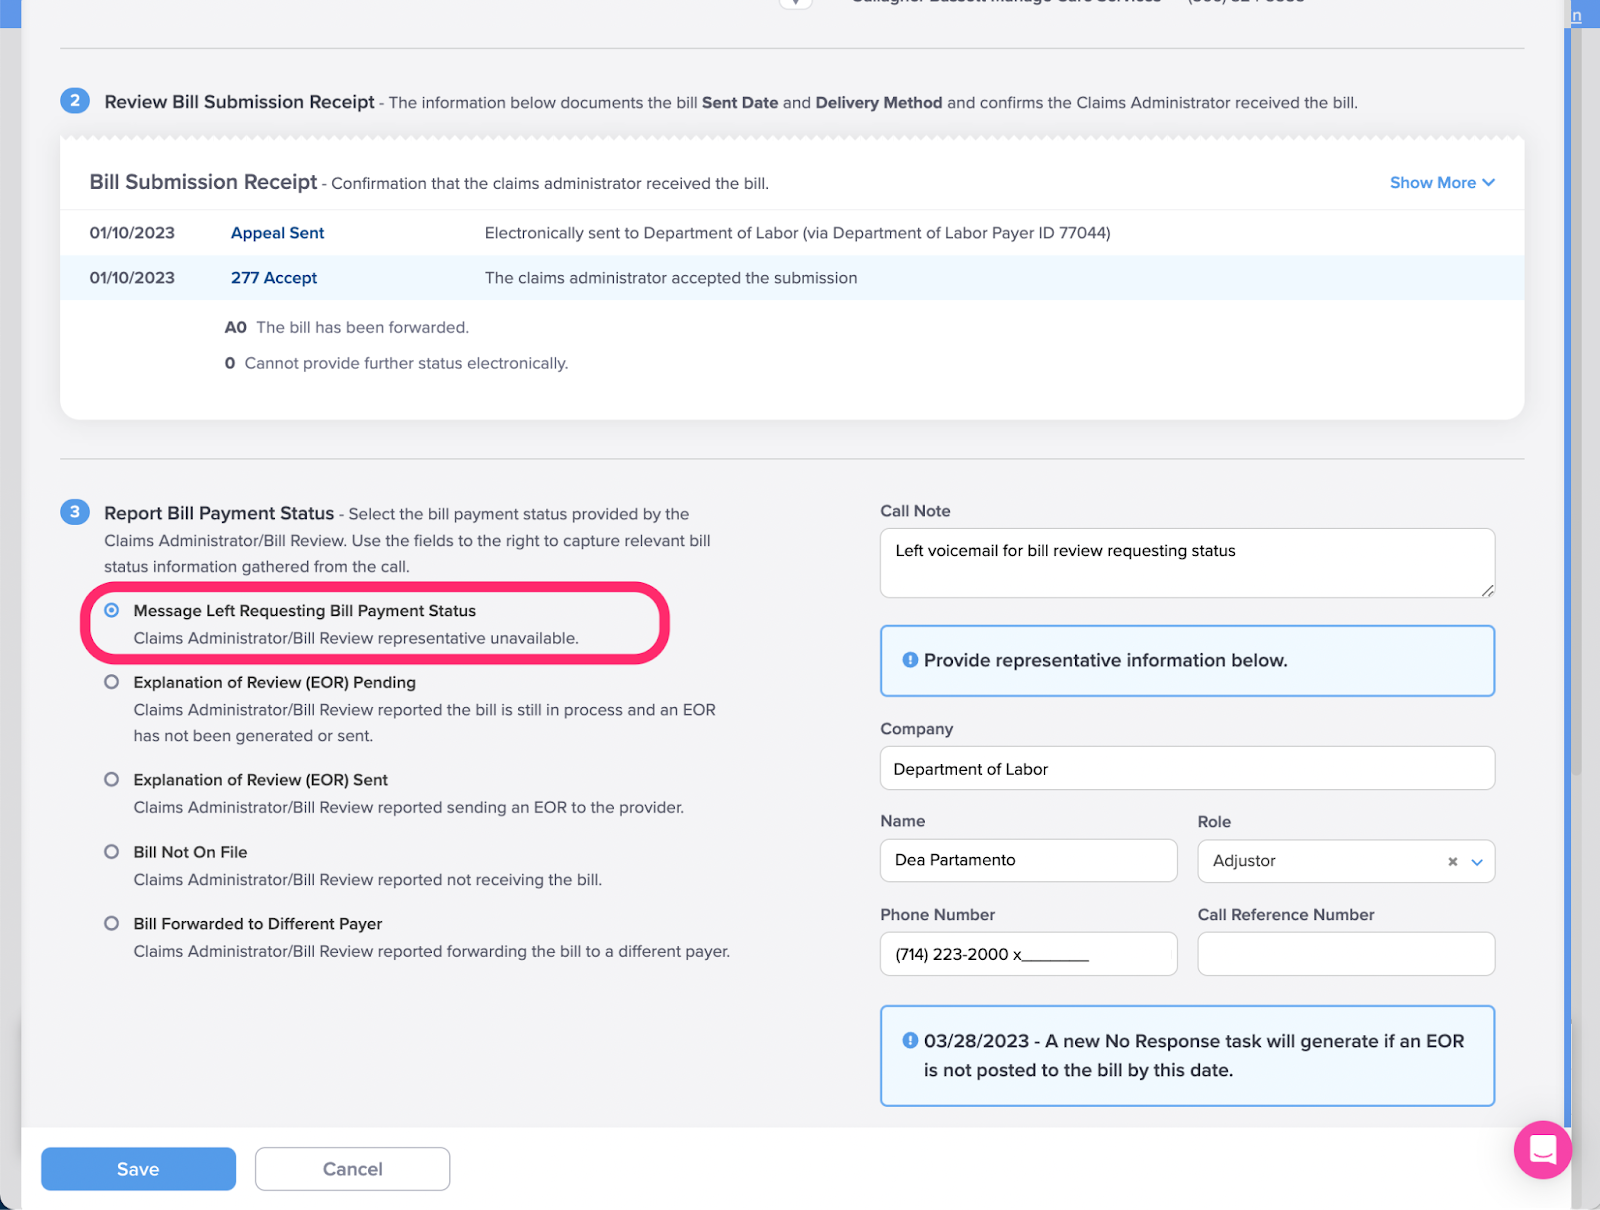Click the info icon beside Provide representative information
1600x1210 pixels.
tap(910, 660)
